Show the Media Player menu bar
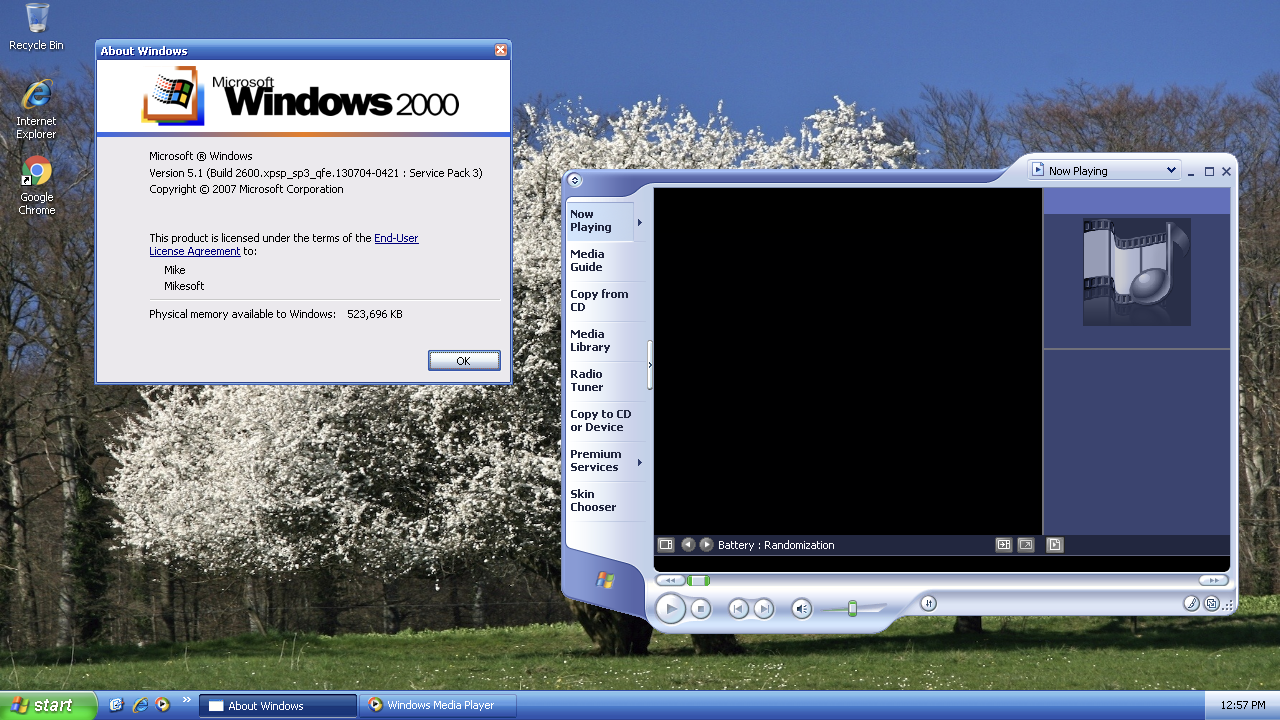The width and height of the screenshot is (1280, 720). point(574,181)
